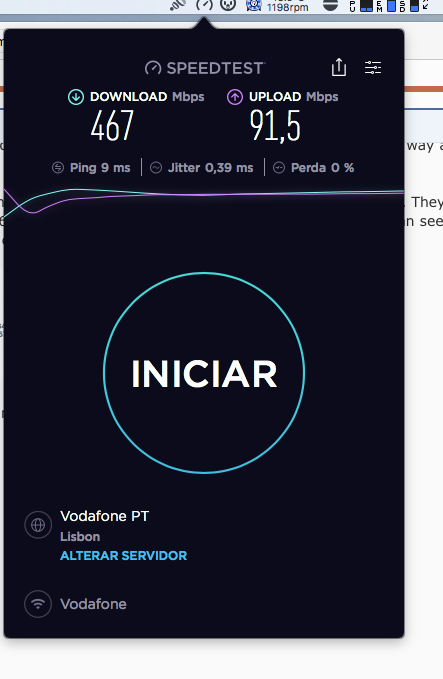
Task: Click the memory usage meter in menu bar
Action: pyautogui.click(x=386, y=6)
